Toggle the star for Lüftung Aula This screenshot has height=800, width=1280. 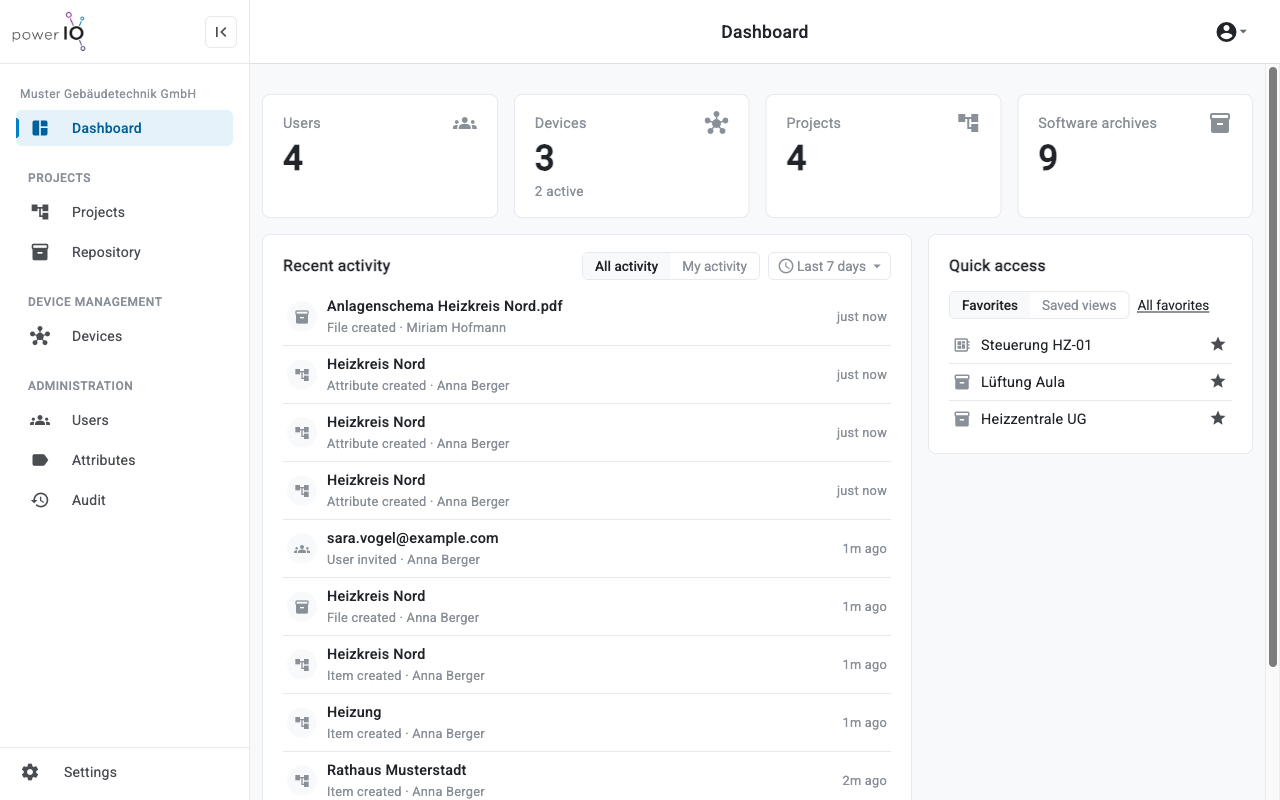(x=1218, y=382)
